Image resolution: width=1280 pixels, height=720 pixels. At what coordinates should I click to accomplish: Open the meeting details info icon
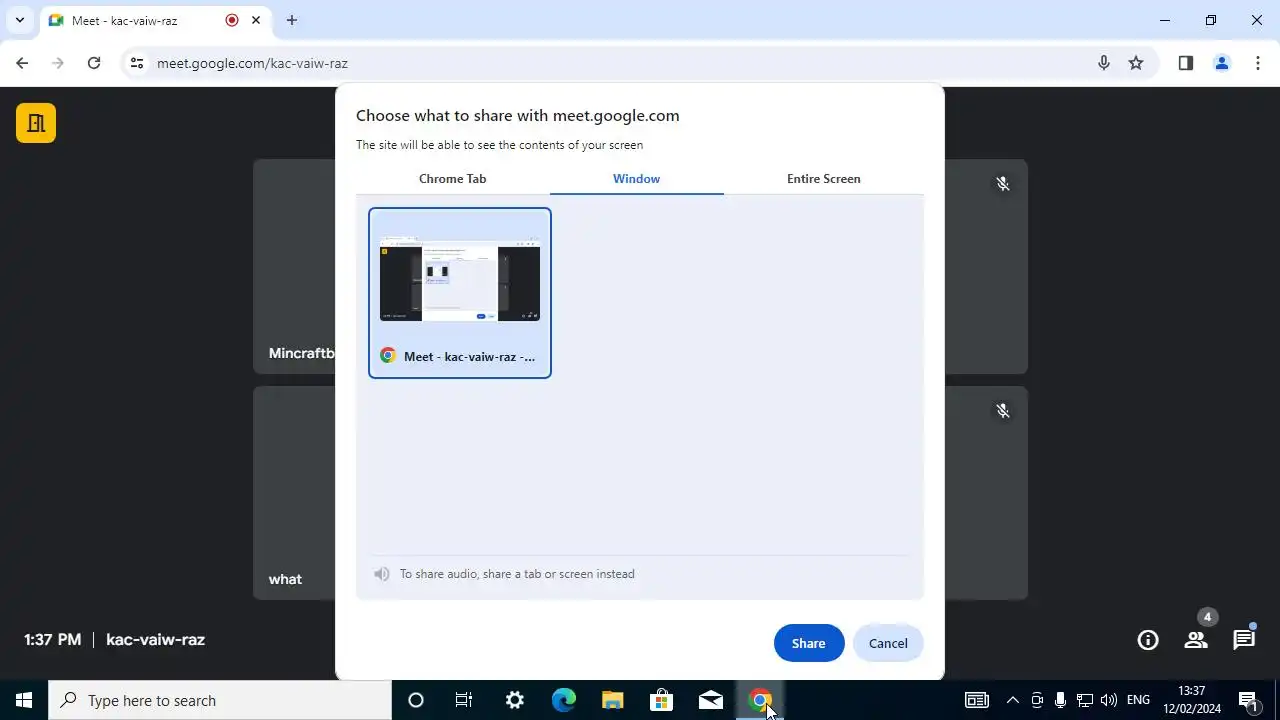pyautogui.click(x=1148, y=640)
